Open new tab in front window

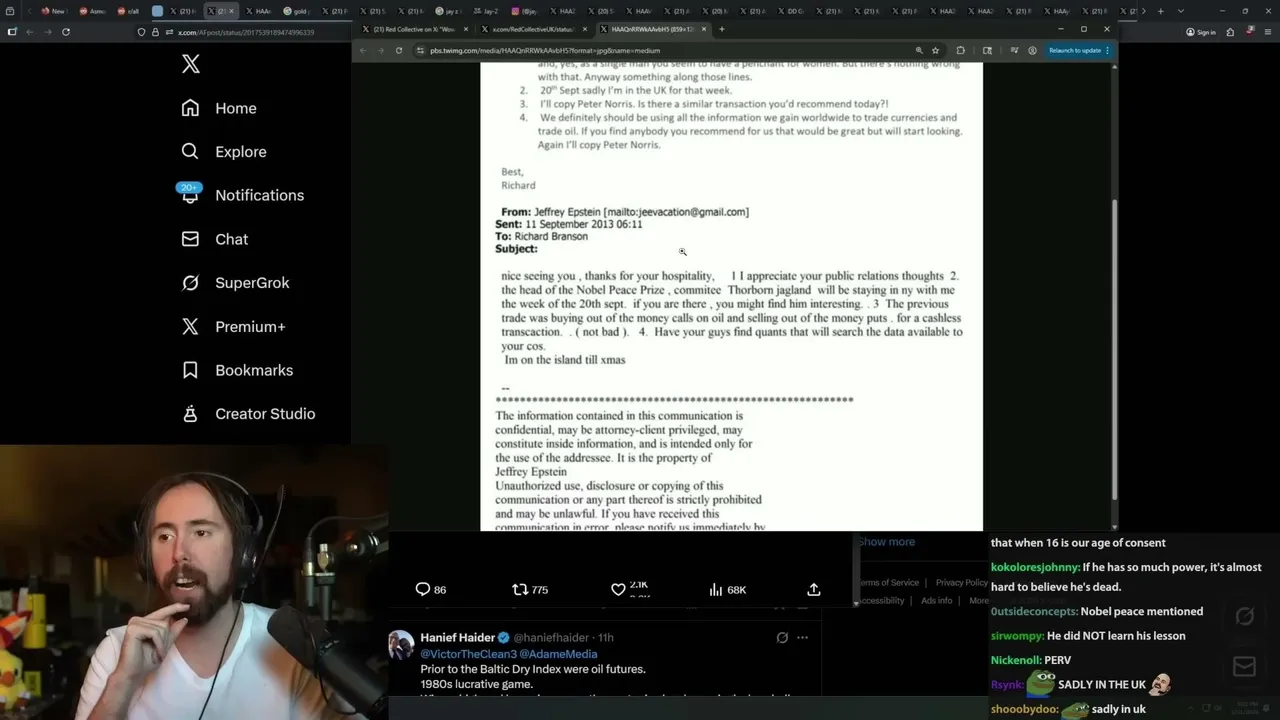click(722, 29)
